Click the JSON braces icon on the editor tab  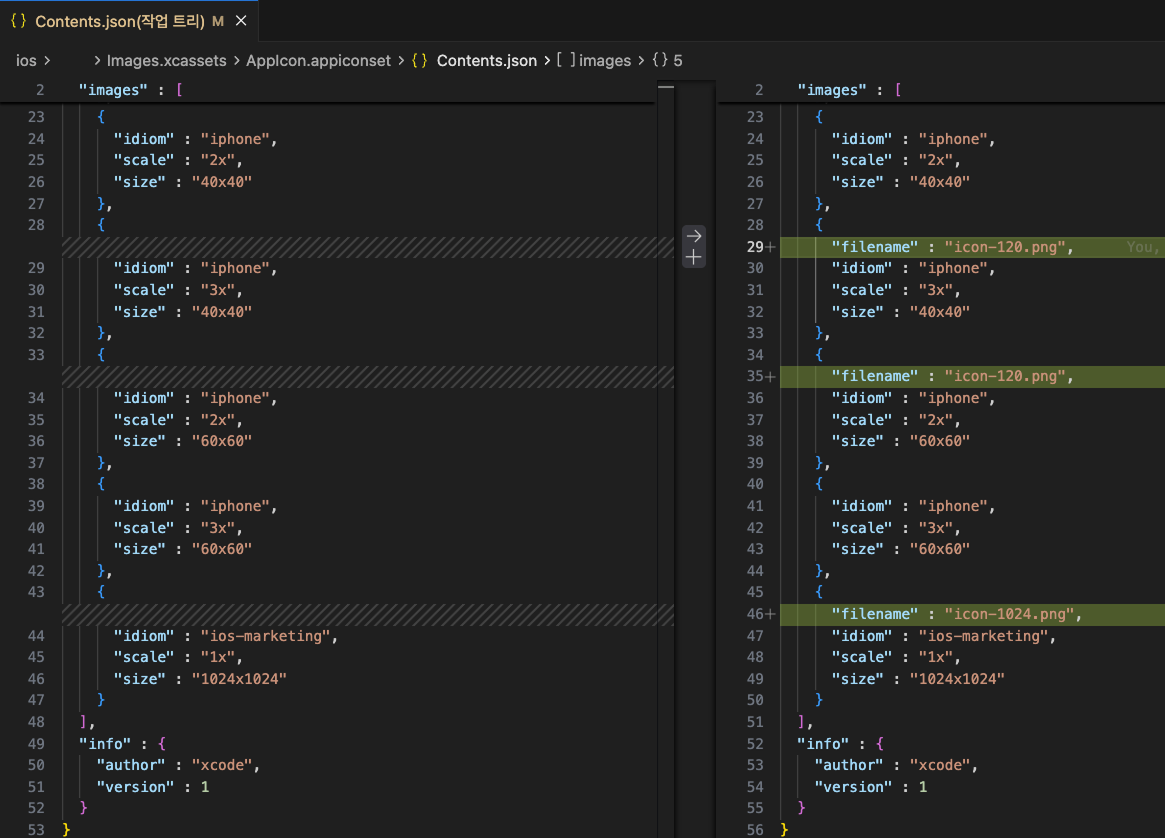pos(18,21)
